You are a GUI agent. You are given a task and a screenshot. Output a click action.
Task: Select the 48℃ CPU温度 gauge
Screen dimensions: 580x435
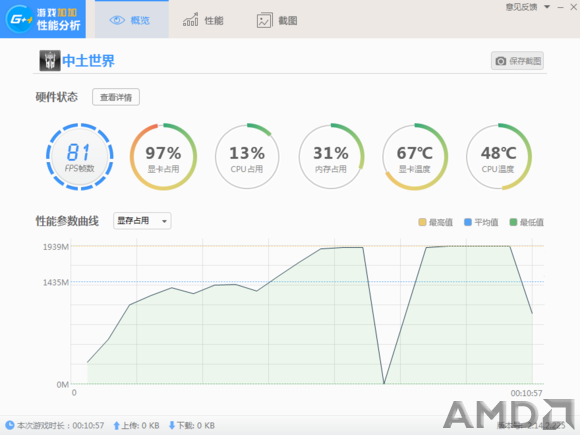pyautogui.click(x=498, y=157)
